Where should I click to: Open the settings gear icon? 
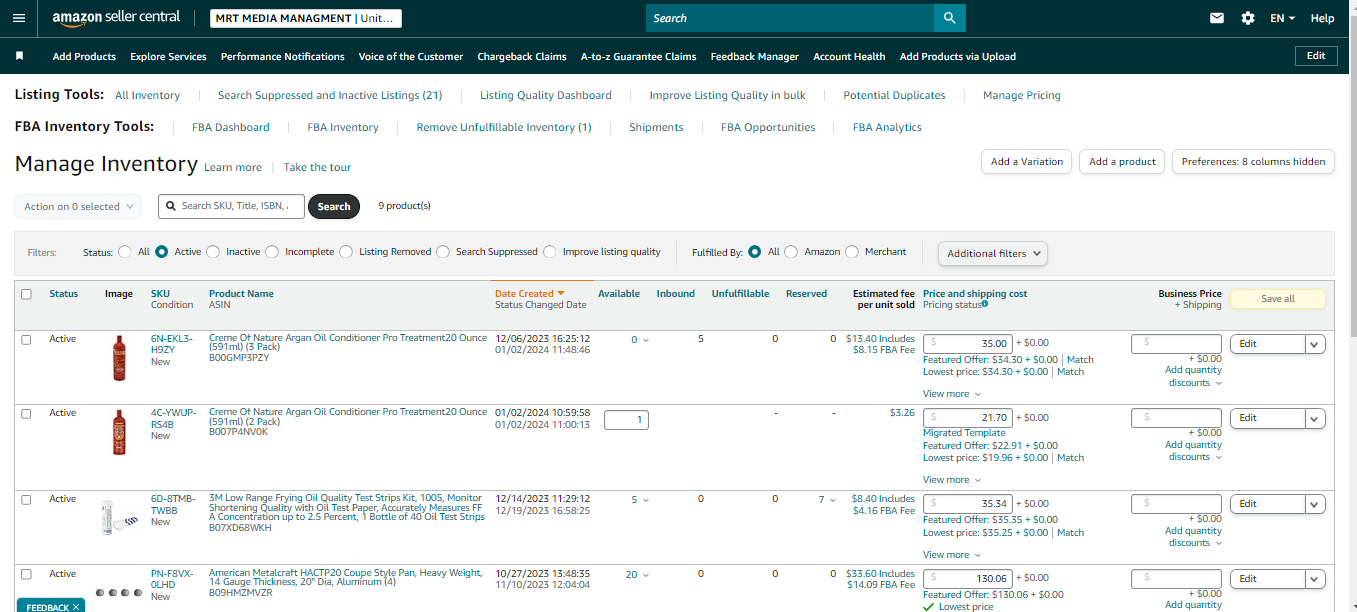[x=1247, y=18]
